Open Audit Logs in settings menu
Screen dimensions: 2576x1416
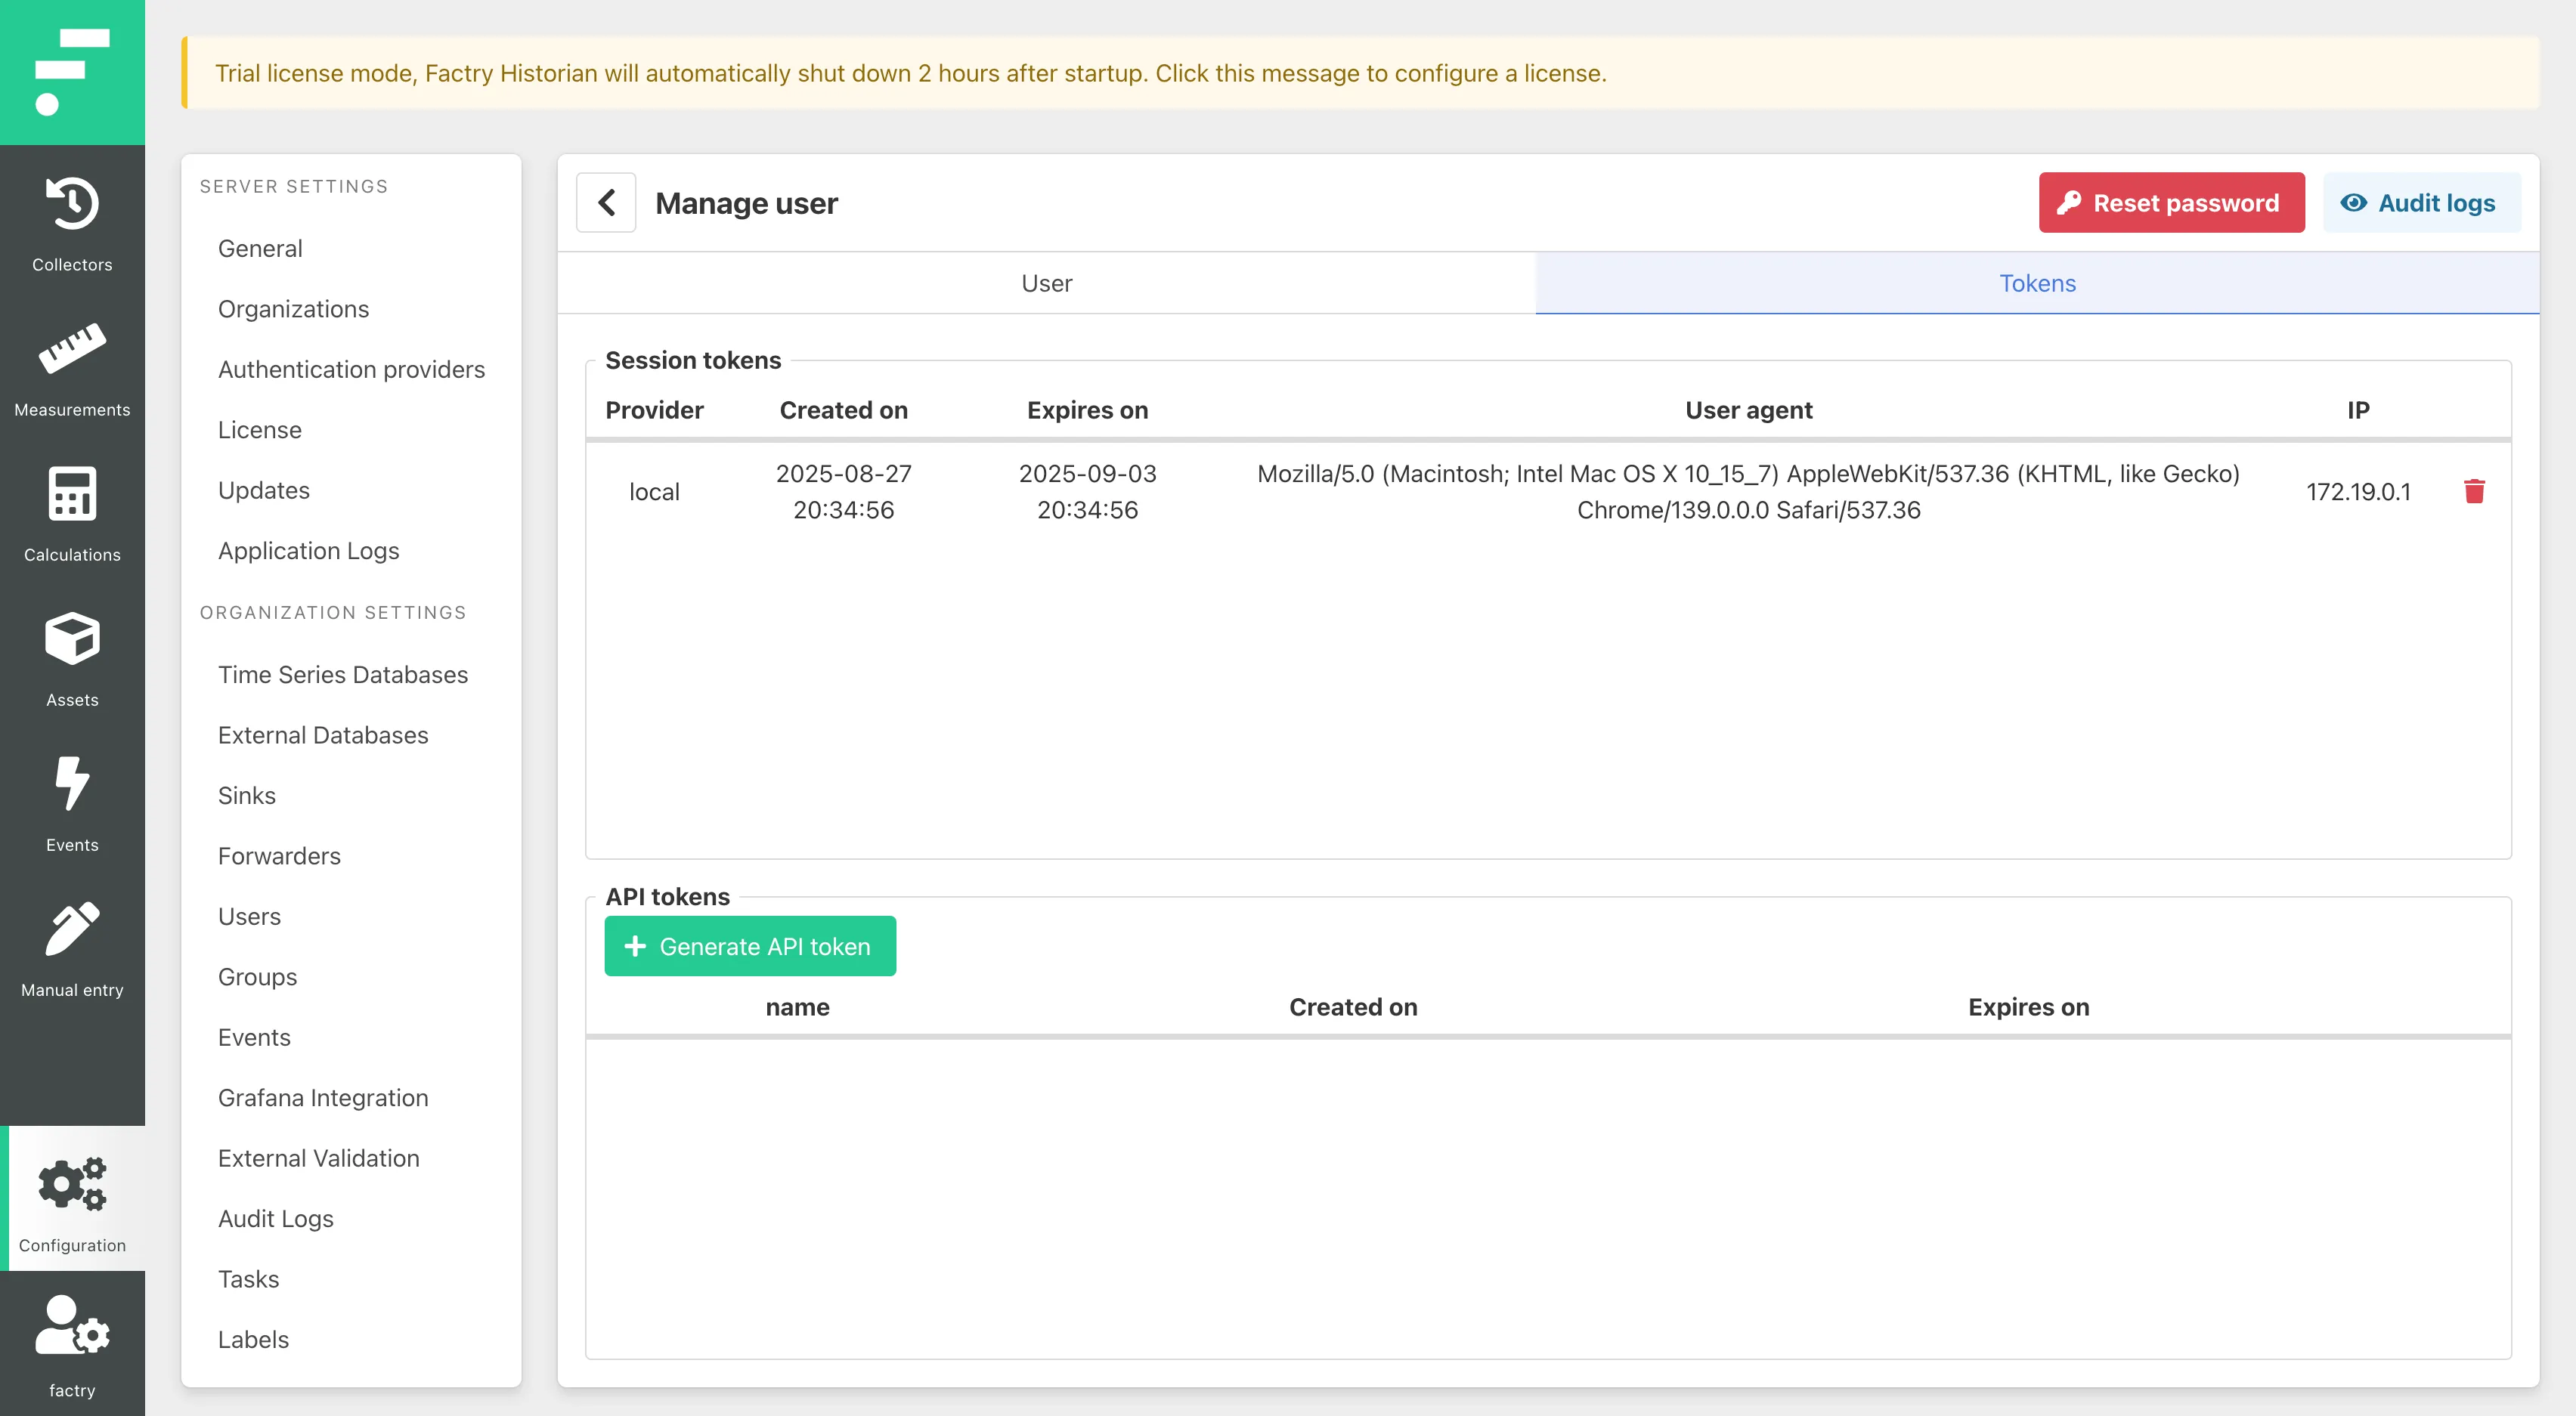pyautogui.click(x=275, y=1219)
